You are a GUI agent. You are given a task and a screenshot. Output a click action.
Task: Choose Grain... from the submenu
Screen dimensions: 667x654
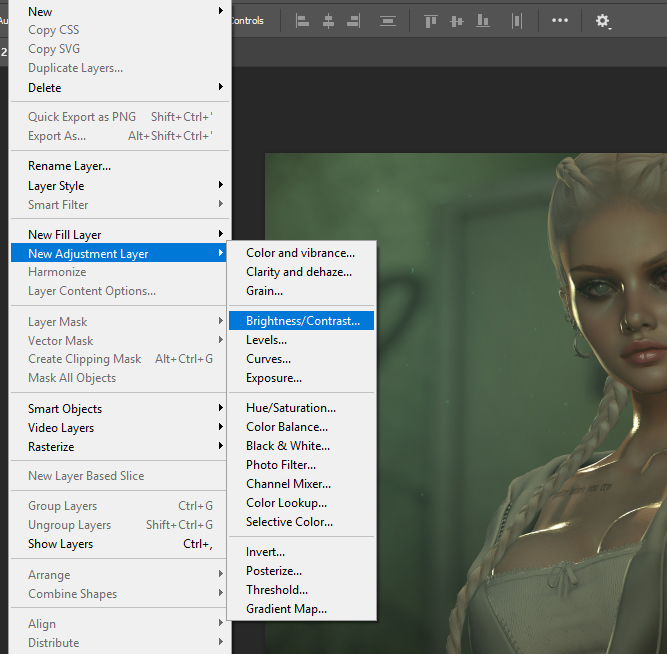point(301,291)
